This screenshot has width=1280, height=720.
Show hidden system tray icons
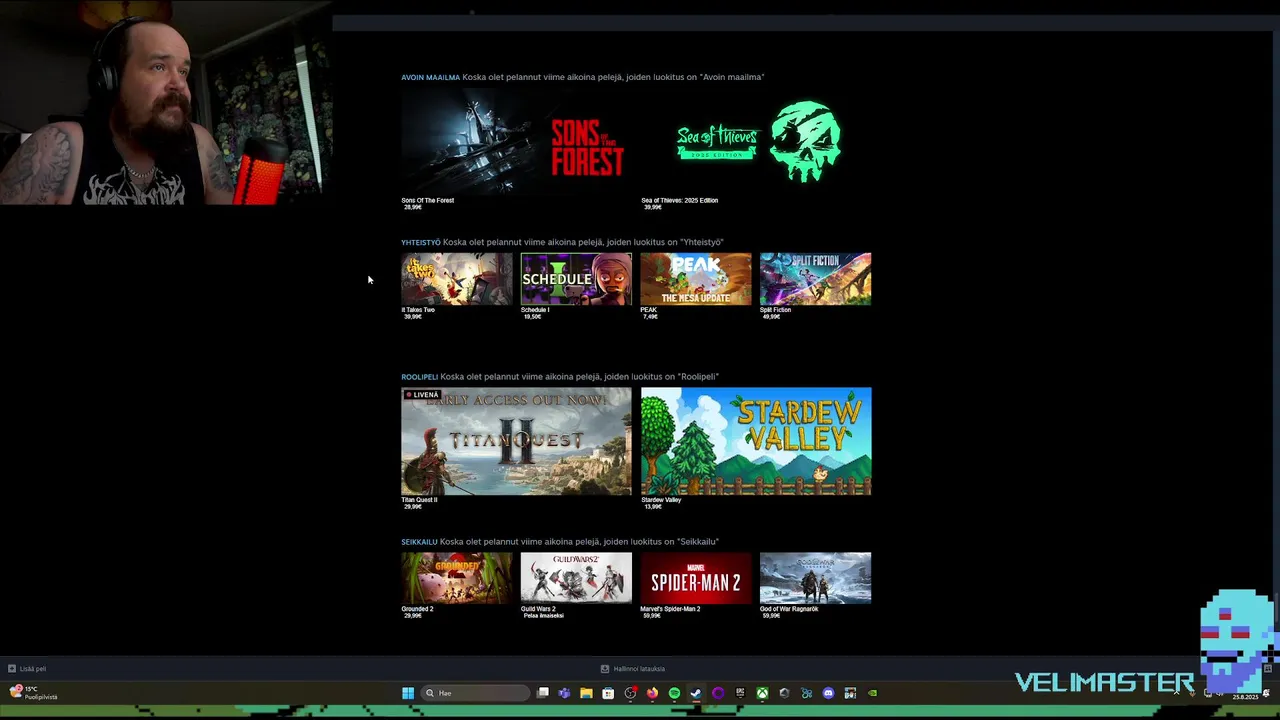tap(1176, 693)
